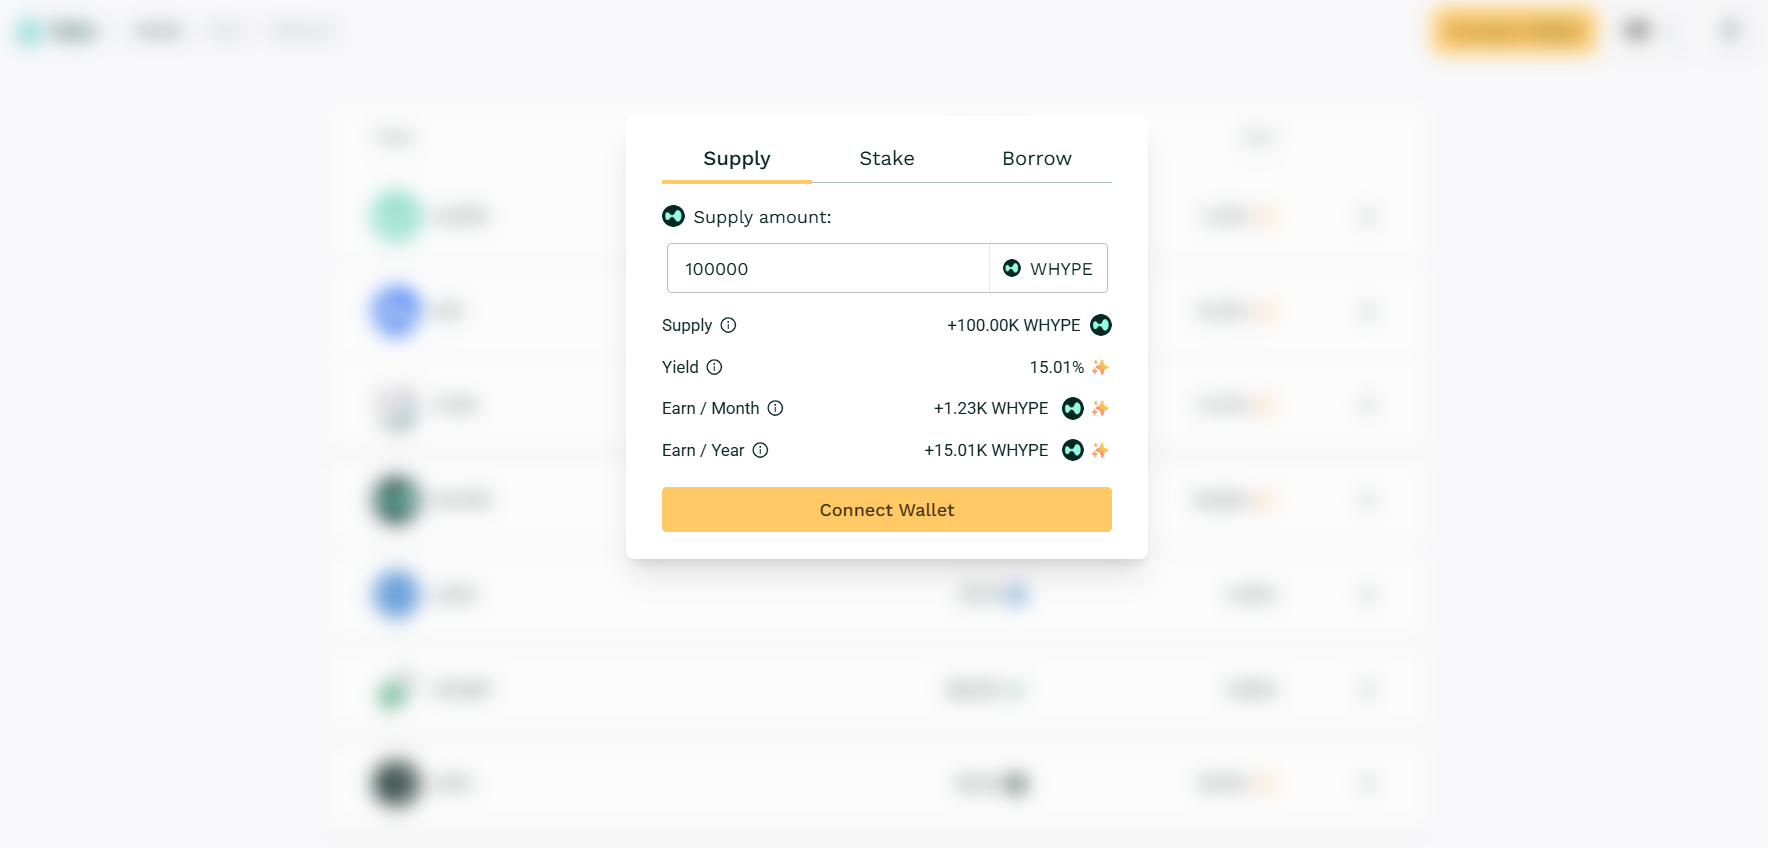Open the Borrow tab

pyautogui.click(x=1036, y=159)
